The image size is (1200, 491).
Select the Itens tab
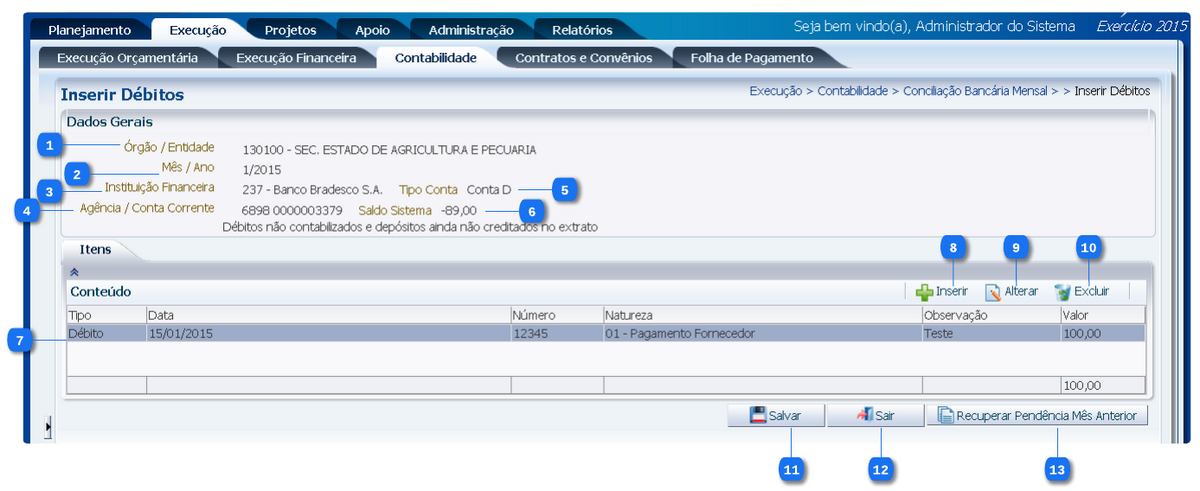tap(95, 248)
